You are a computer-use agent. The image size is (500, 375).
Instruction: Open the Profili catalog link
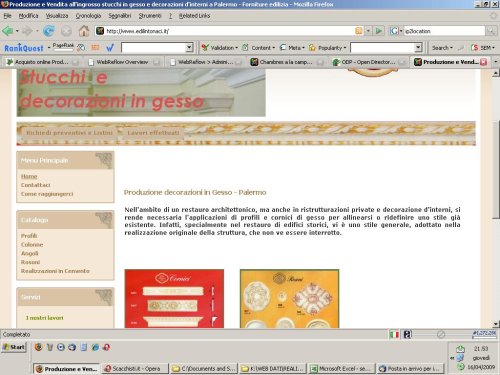point(29,236)
